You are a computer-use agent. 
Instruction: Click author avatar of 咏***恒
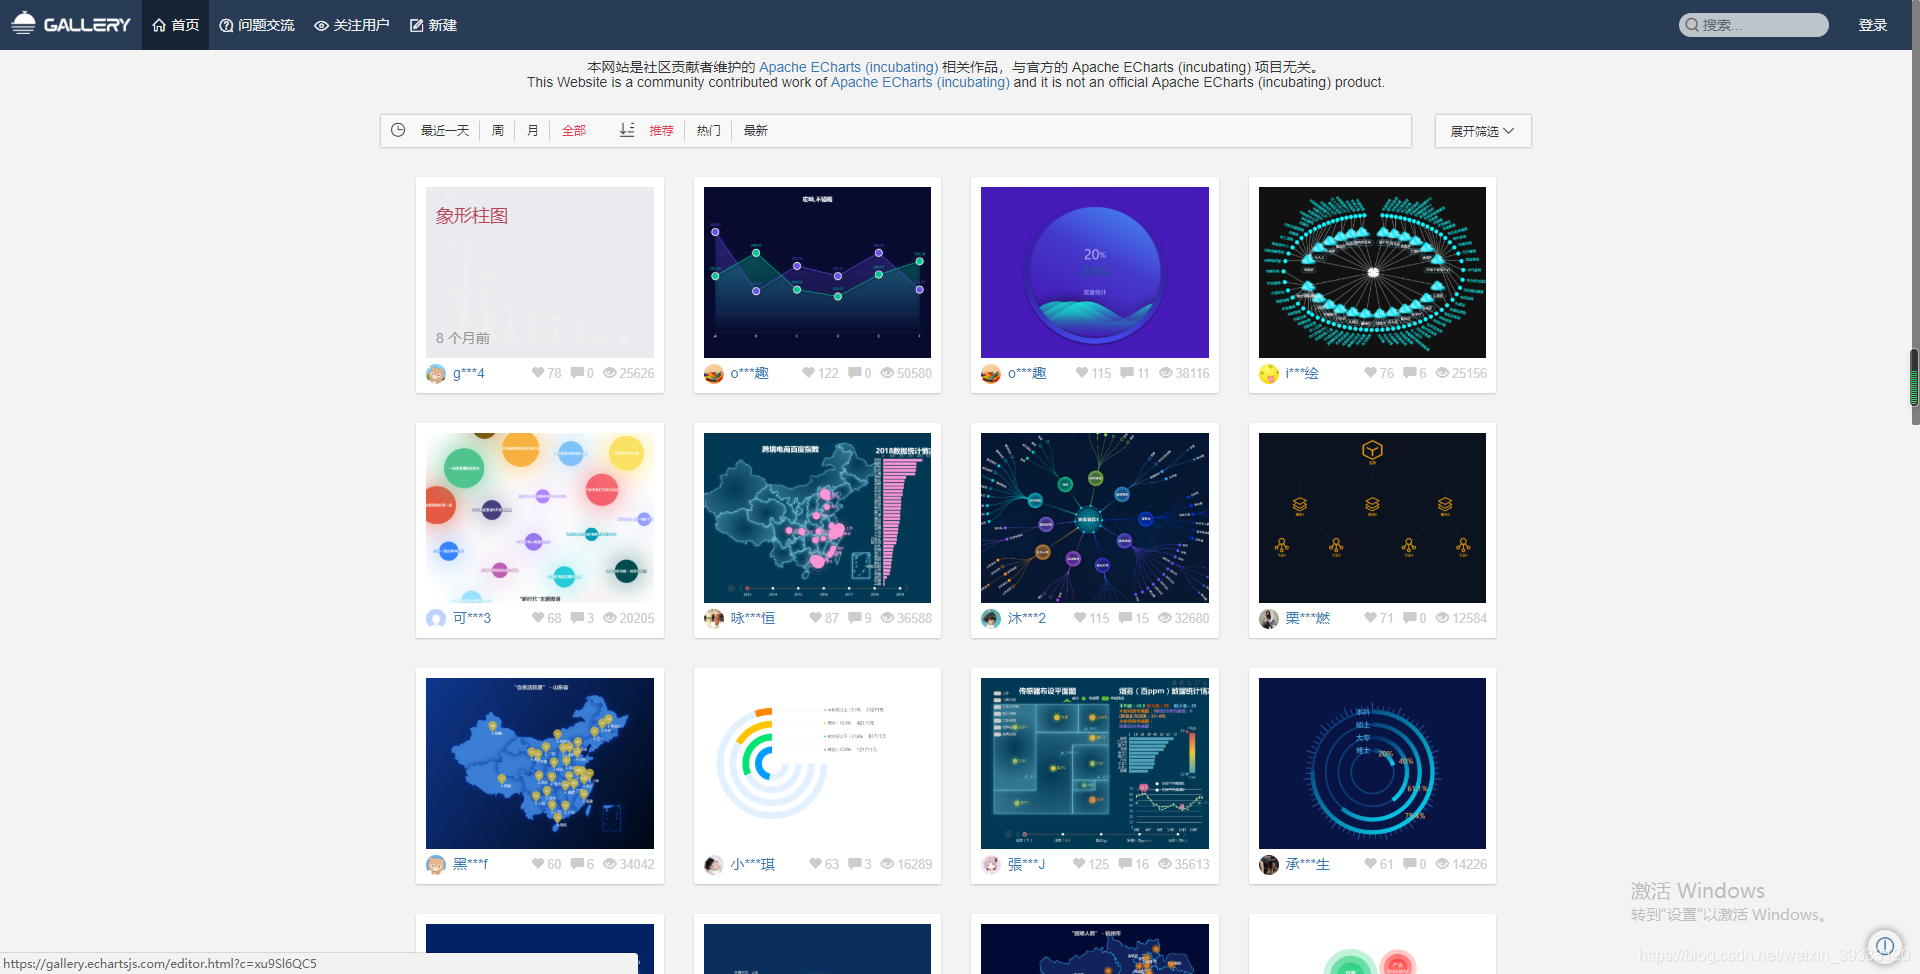pos(714,619)
